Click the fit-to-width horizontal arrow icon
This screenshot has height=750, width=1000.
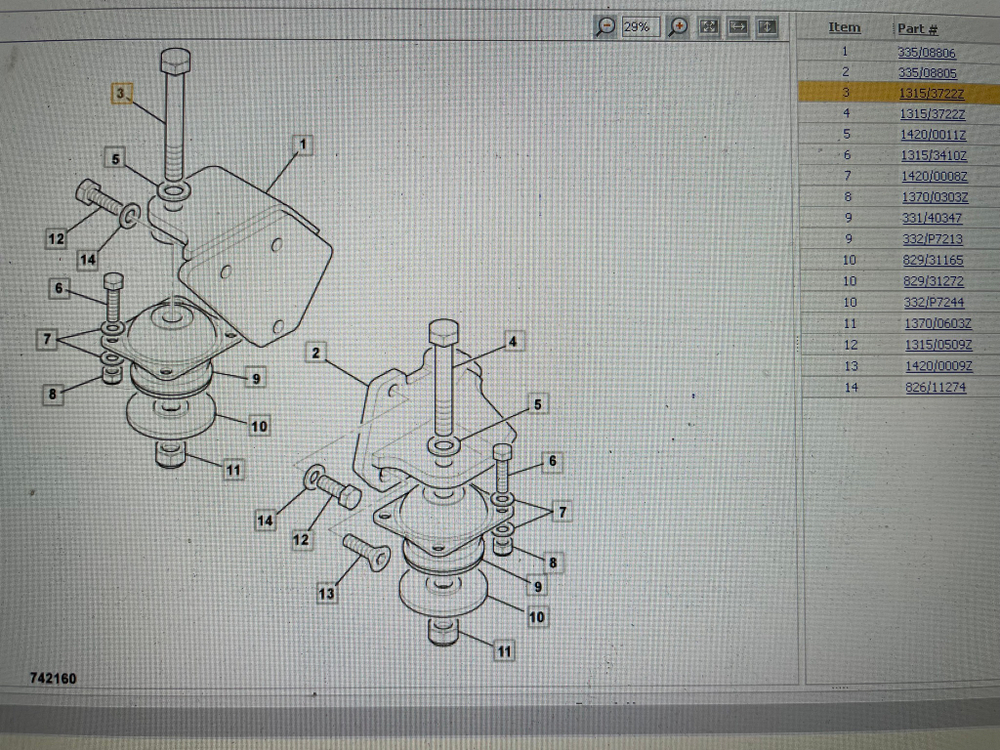pos(738,27)
